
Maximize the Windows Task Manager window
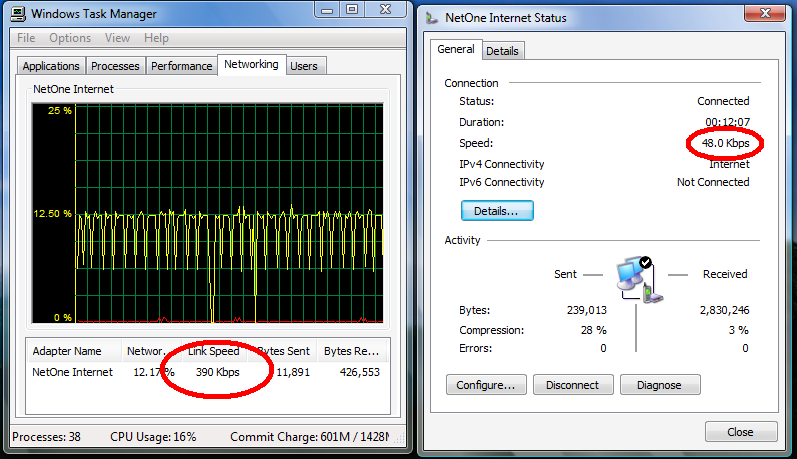tap(352, 10)
